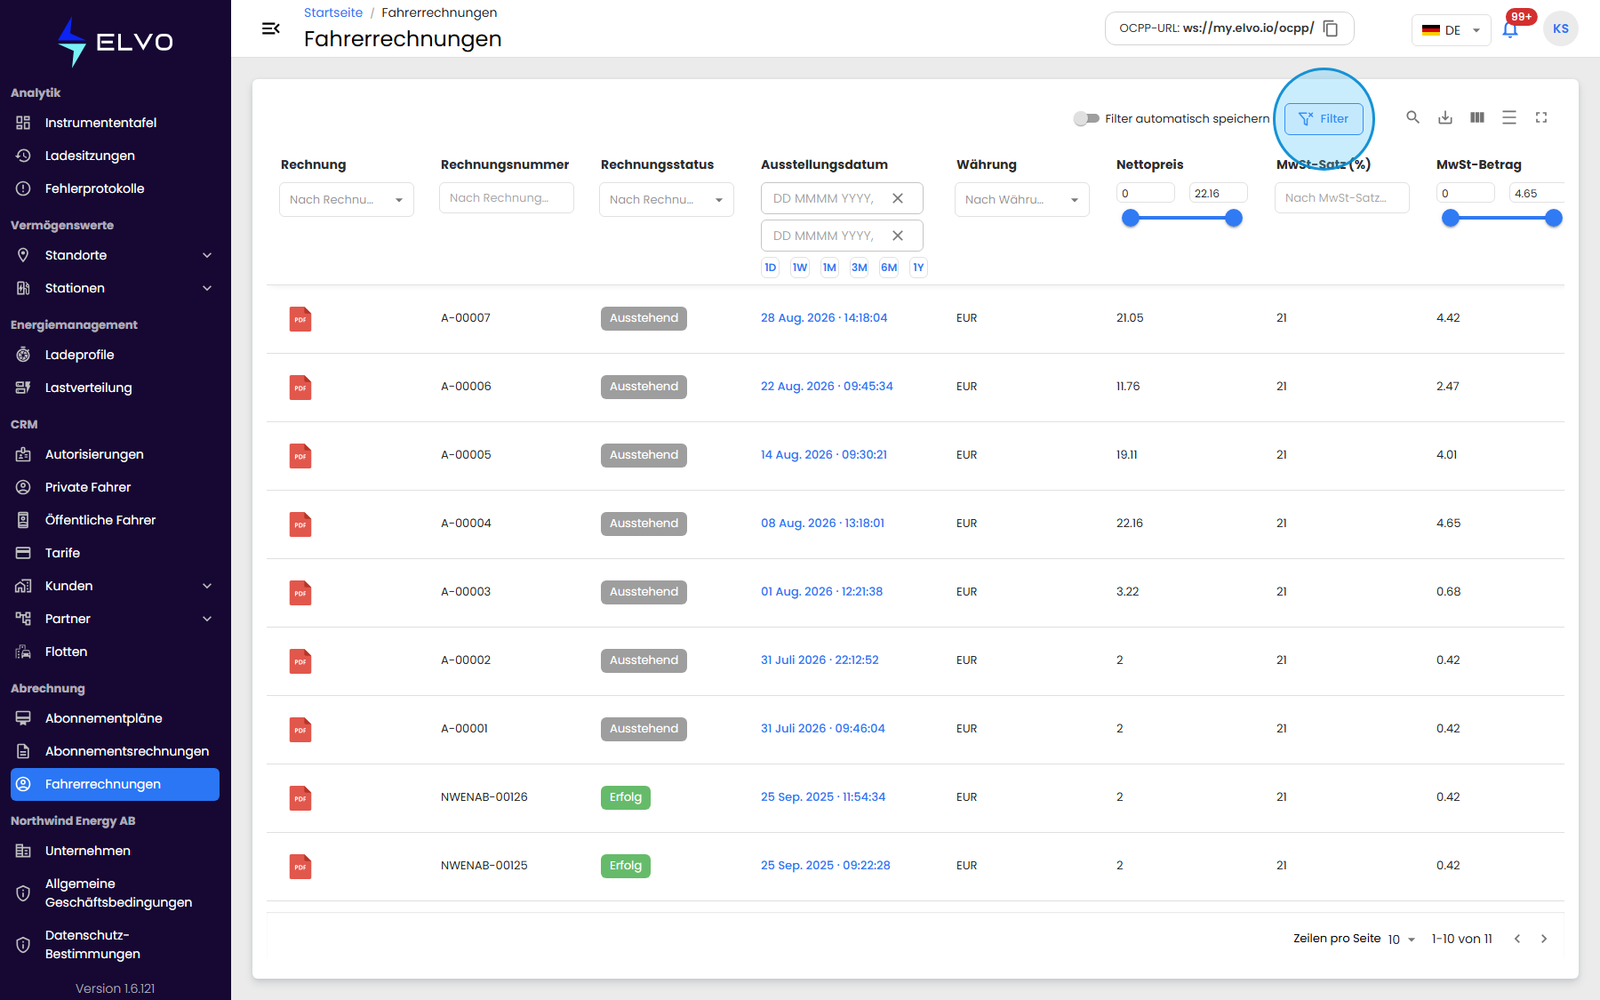
Task: Click the Nettopreis slider maximum handle
Action: (1234, 218)
